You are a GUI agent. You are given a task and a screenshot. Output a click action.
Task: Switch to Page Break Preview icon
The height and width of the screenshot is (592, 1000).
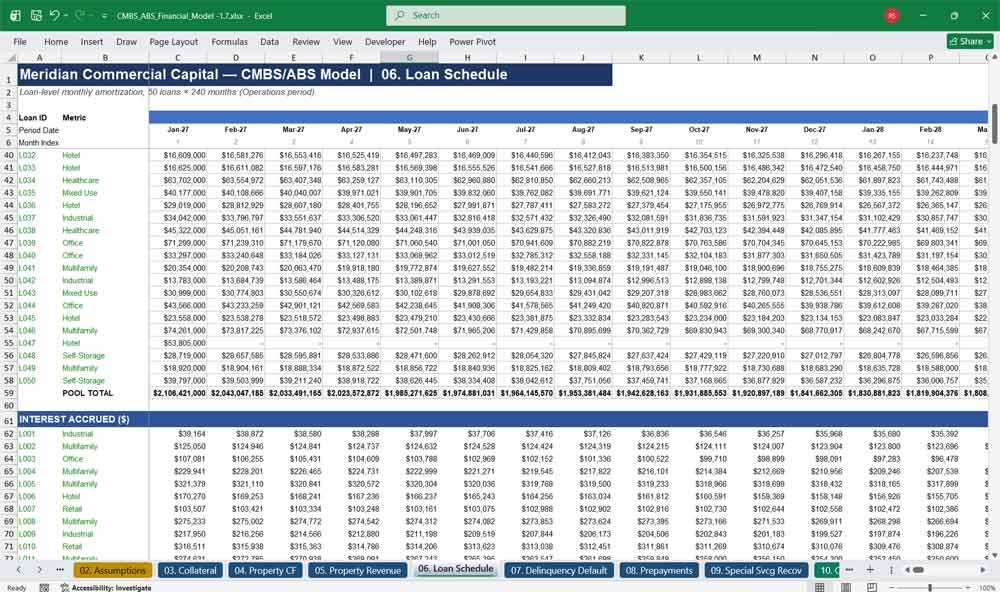[871, 587]
